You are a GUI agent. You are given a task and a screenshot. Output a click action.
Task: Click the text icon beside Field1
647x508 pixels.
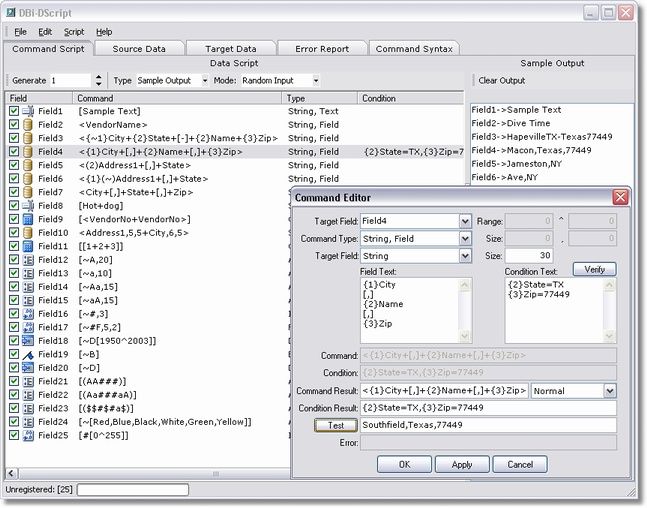click(28, 111)
